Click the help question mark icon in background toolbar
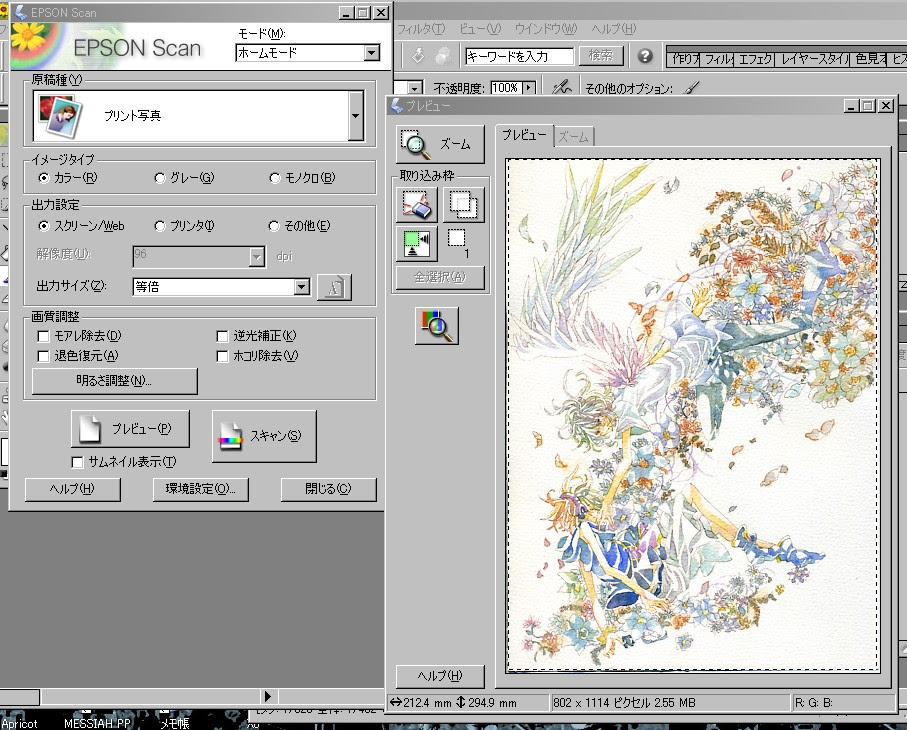 645,56
